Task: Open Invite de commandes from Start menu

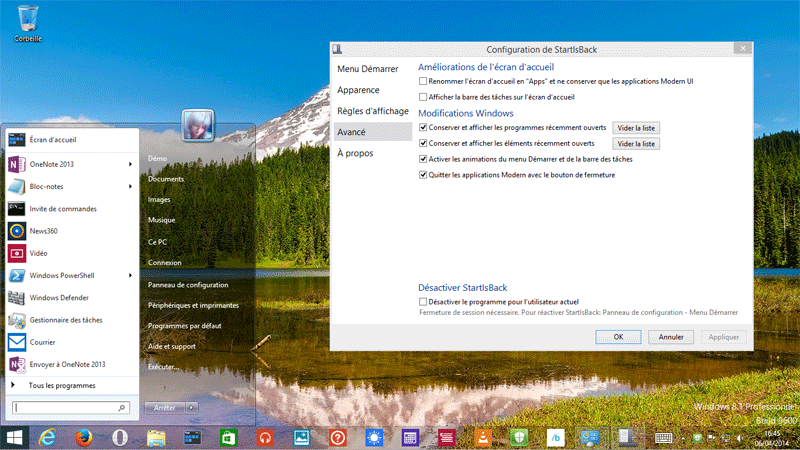Action: click(62, 208)
